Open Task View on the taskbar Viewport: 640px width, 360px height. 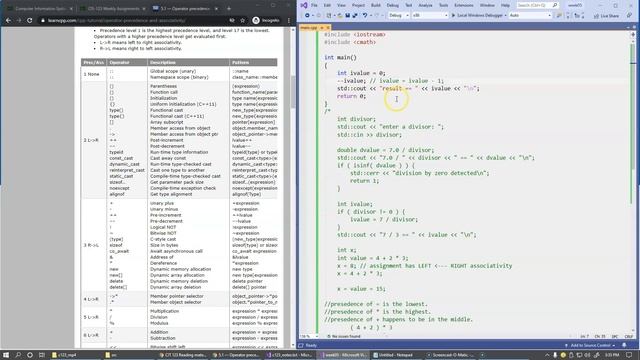point(42,355)
